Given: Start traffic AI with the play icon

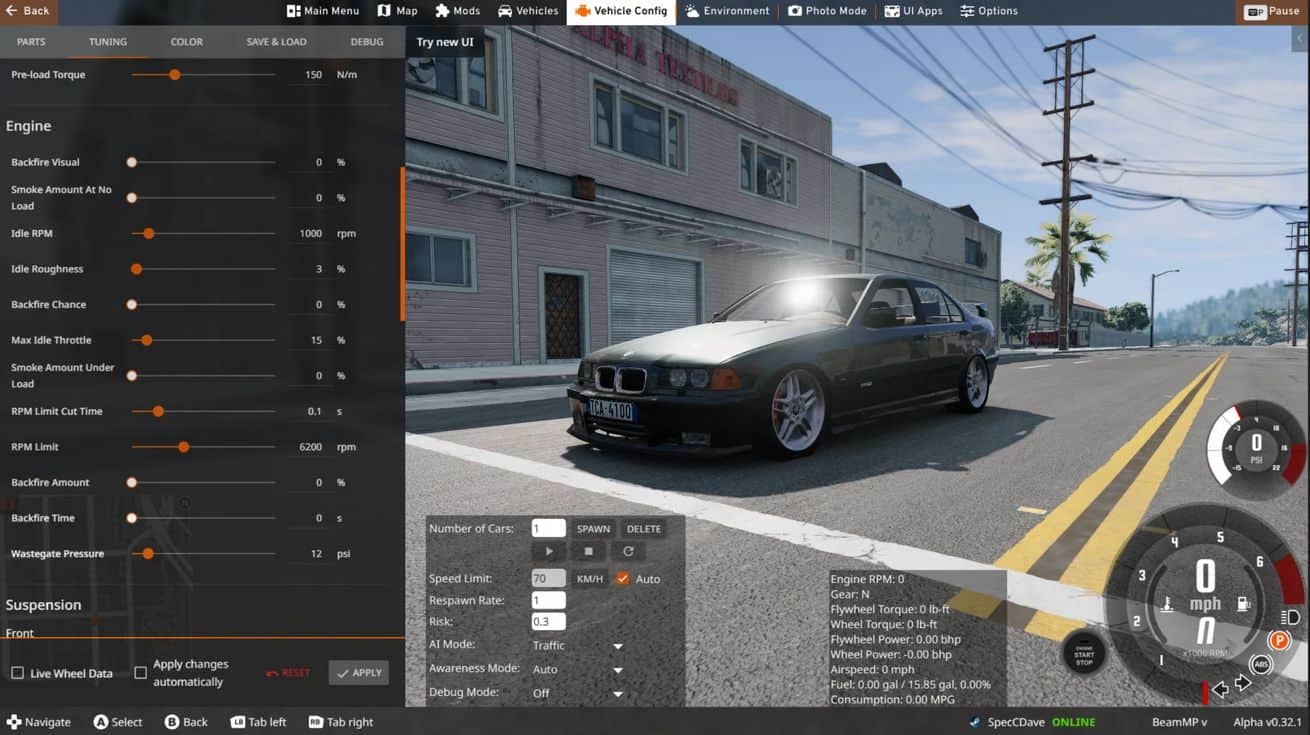Looking at the screenshot, I should pos(549,551).
